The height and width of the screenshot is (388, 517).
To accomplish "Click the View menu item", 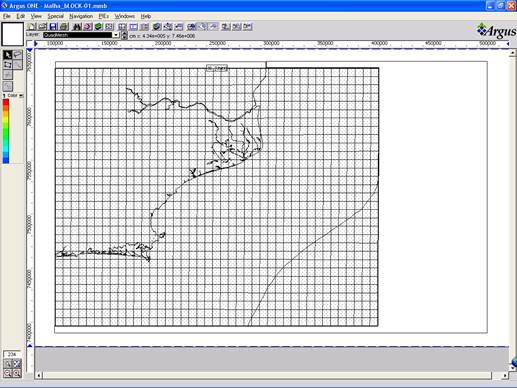I will (x=36, y=16).
